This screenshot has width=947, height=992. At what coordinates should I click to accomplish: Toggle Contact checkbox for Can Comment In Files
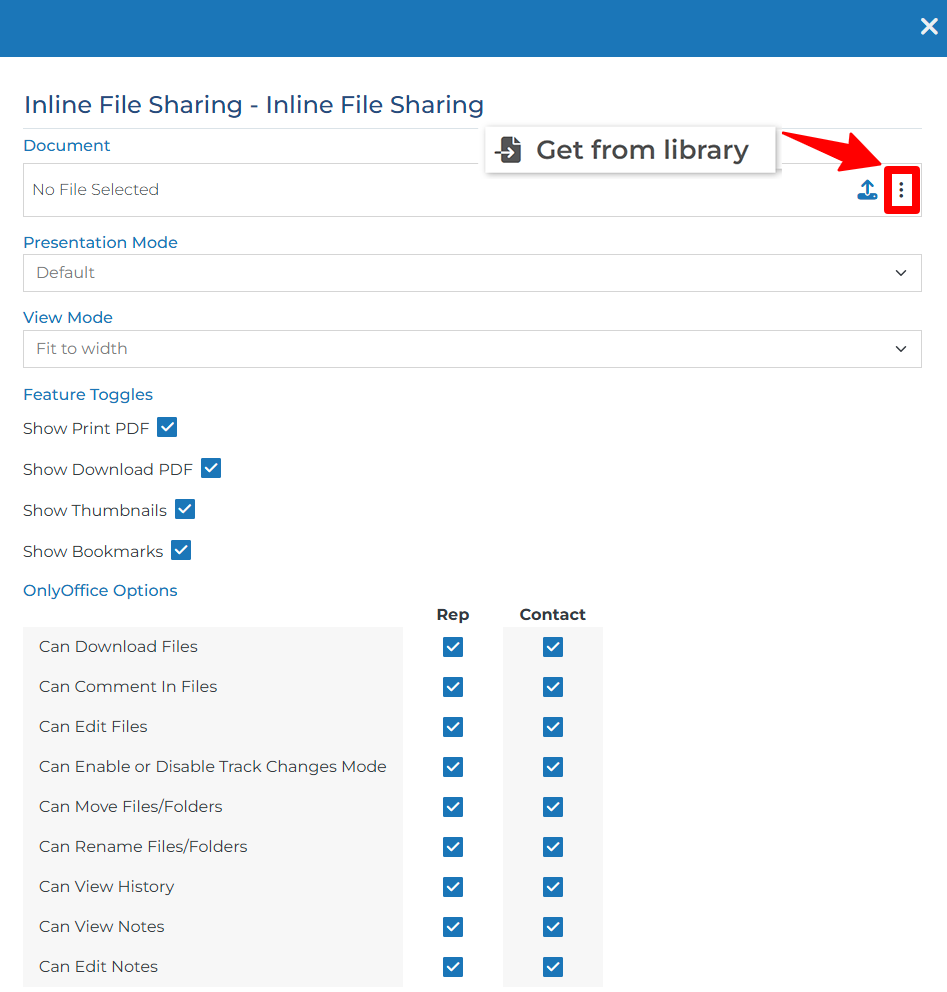pos(553,687)
